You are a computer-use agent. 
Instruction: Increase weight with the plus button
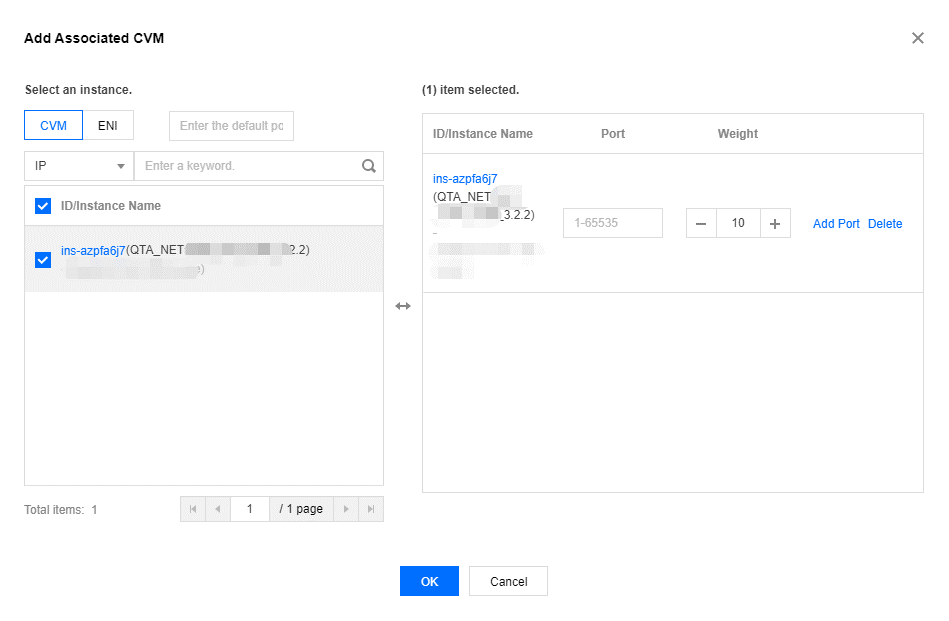(775, 223)
